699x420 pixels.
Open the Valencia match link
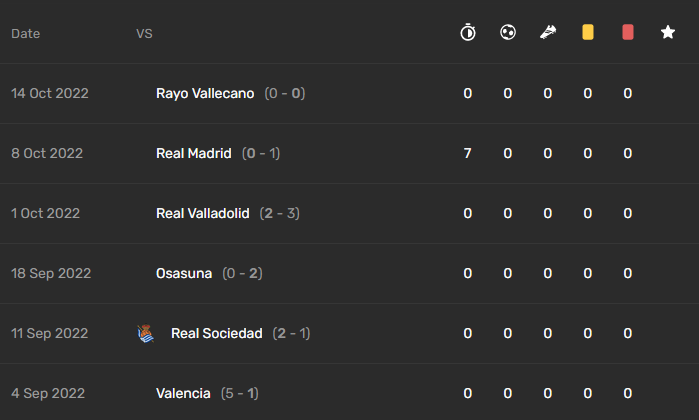coord(183,393)
